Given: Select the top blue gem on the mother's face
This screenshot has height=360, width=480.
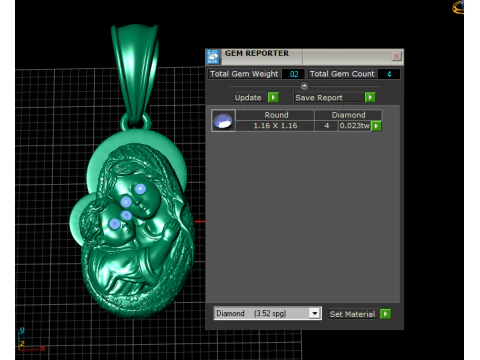Looking at the screenshot, I should click(140, 189).
